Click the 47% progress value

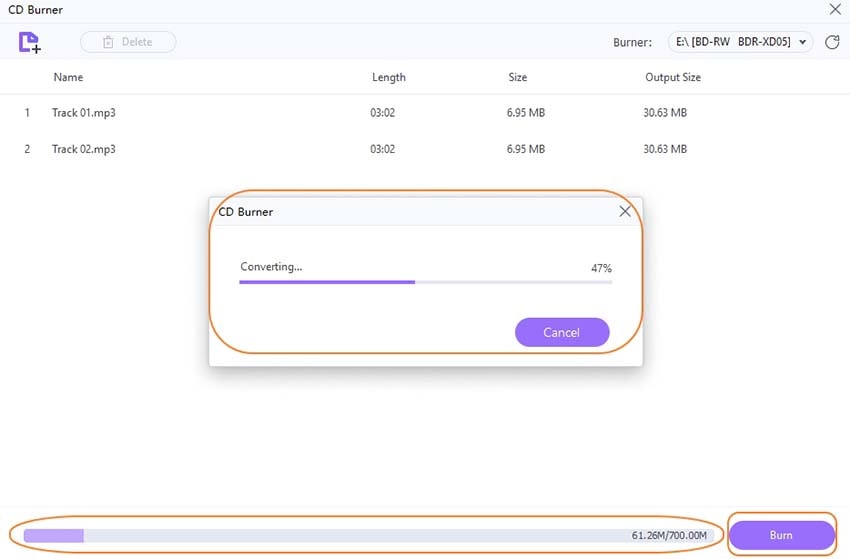click(x=601, y=268)
